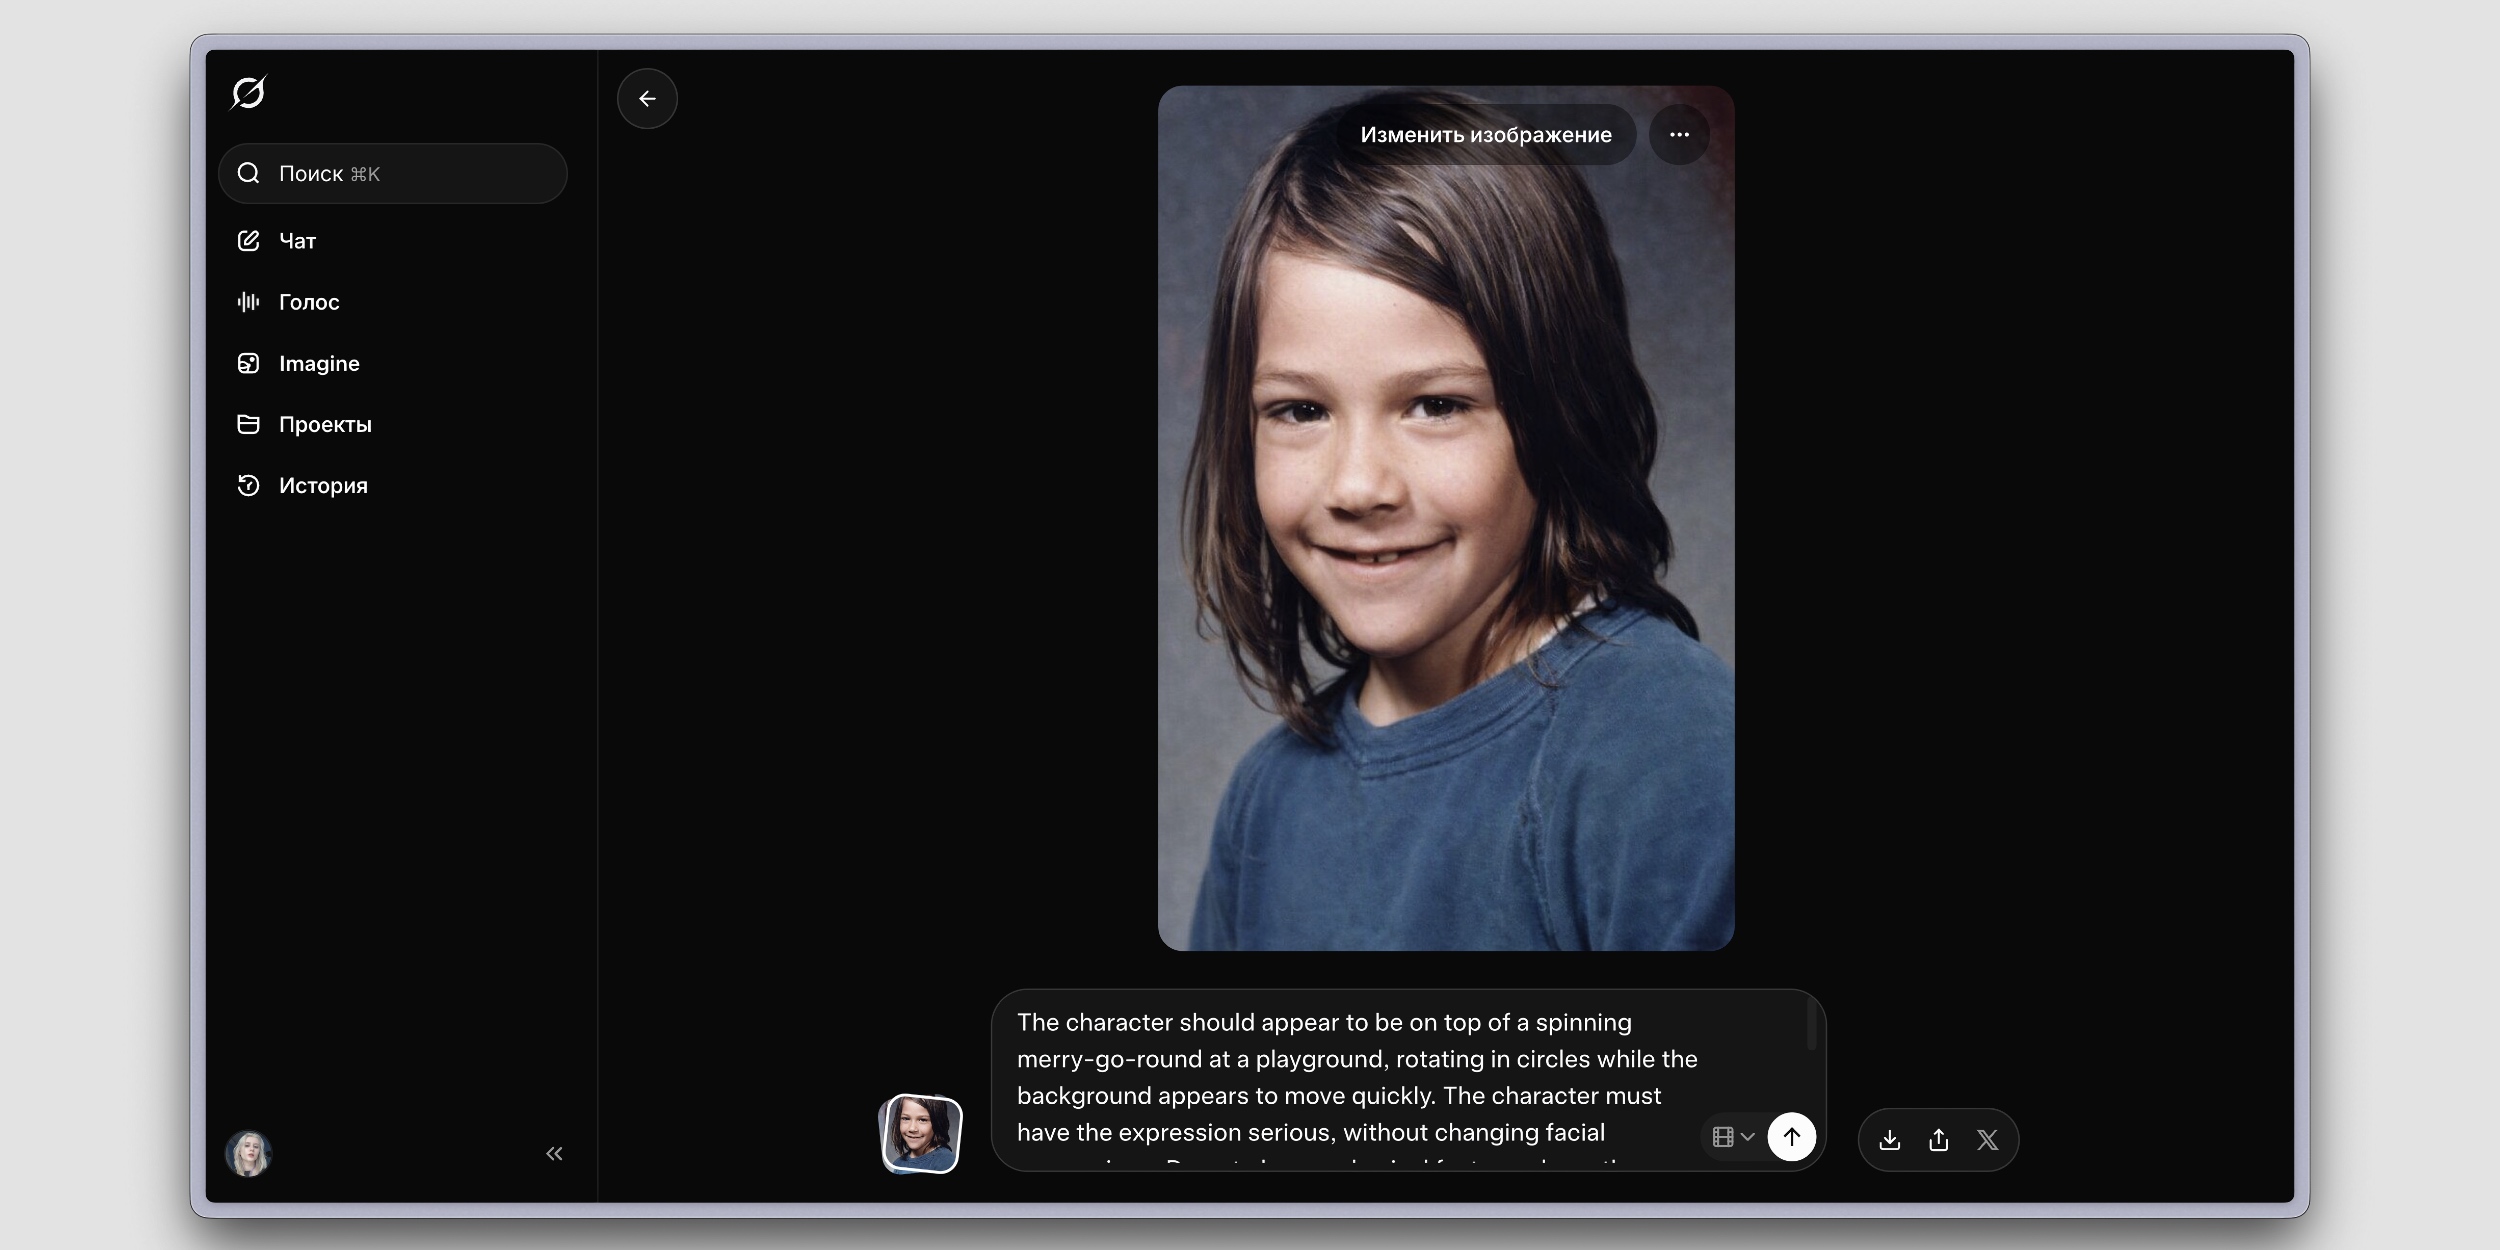Click the download image icon
This screenshot has height=1250, width=2500.
[x=1889, y=1140]
